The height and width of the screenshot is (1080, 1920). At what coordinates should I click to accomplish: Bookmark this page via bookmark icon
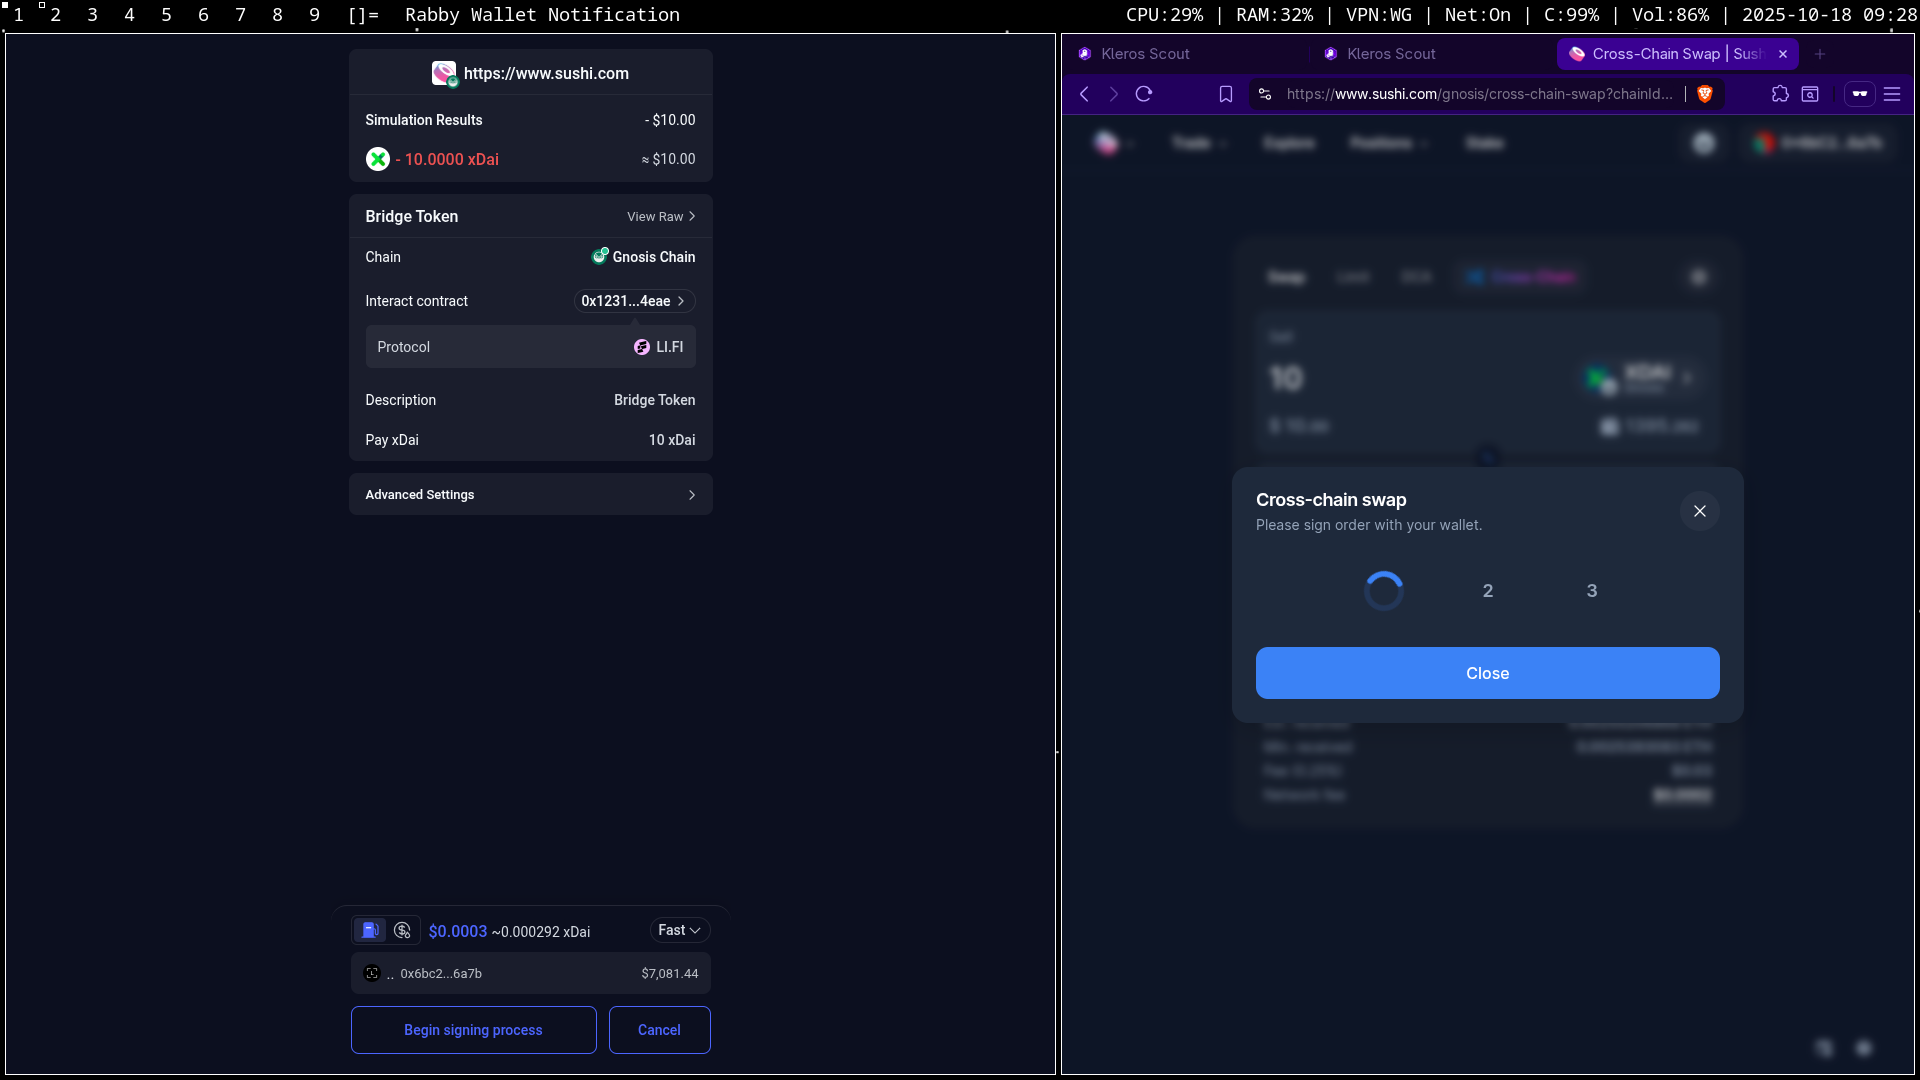[x=1226, y=94]
